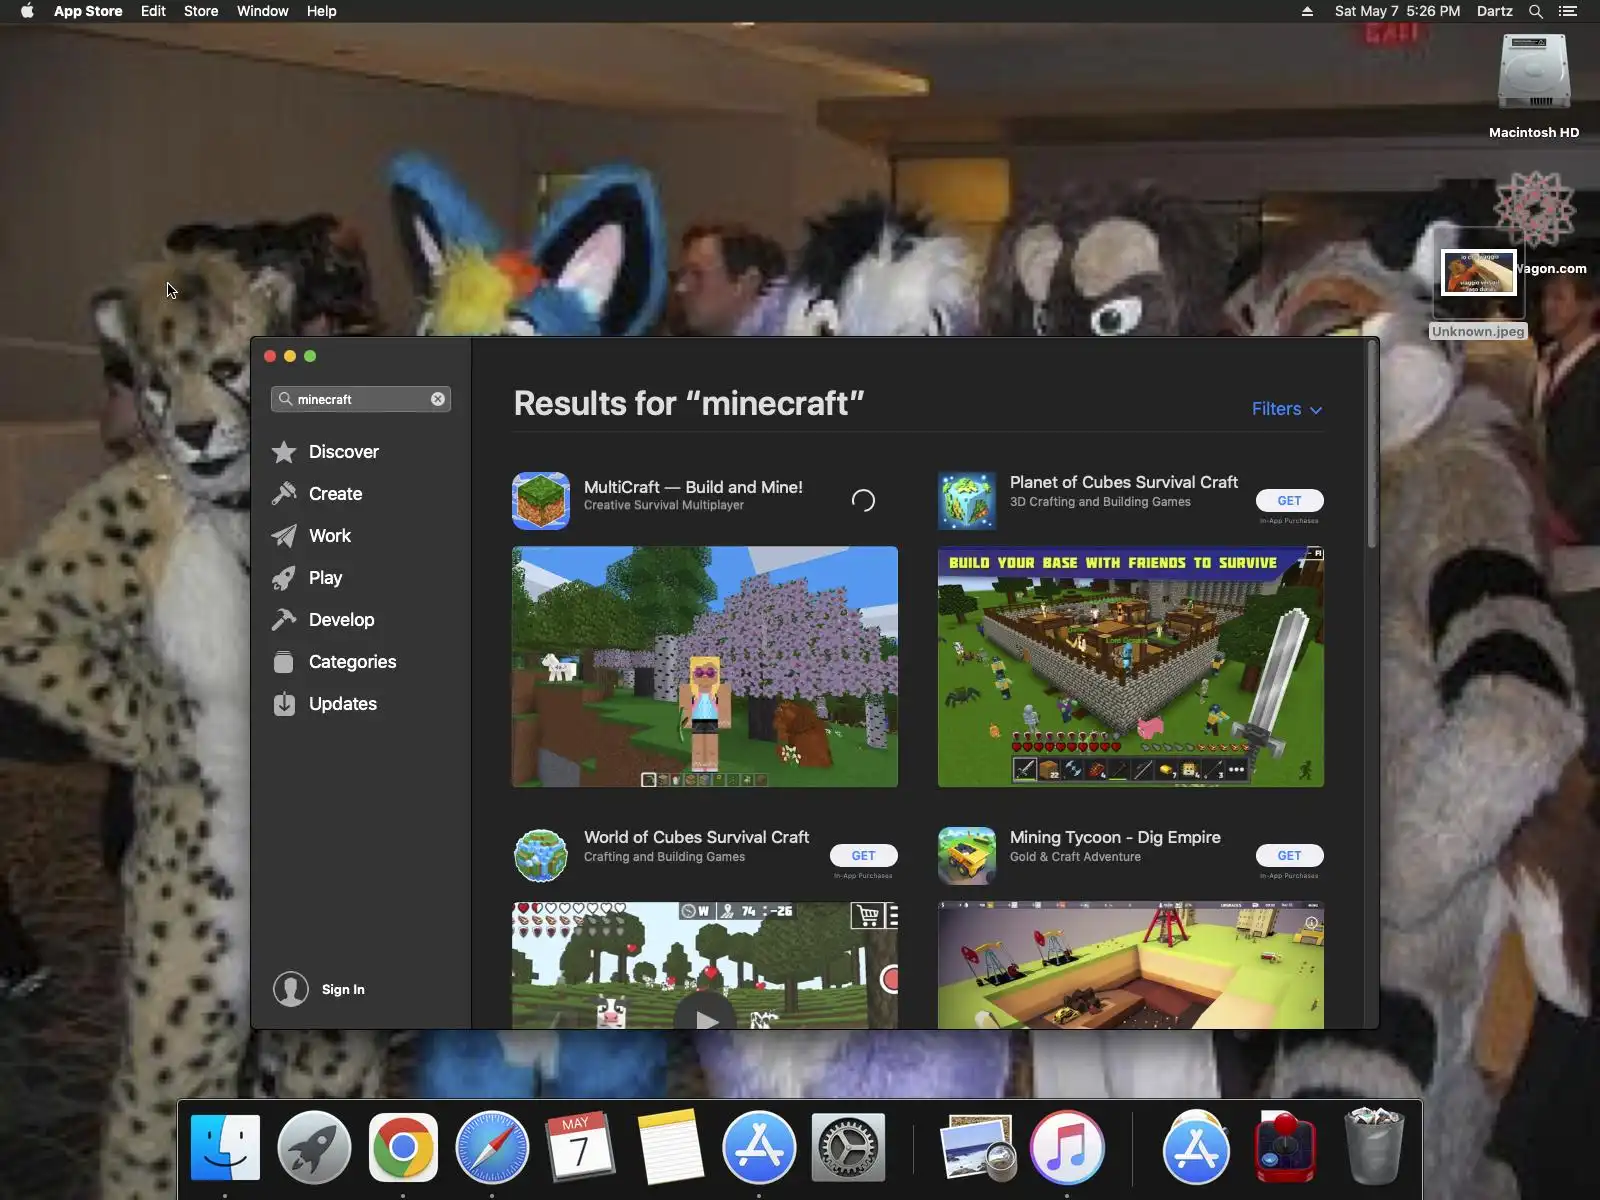Open Notification Center list icon

click(1568, 11)
